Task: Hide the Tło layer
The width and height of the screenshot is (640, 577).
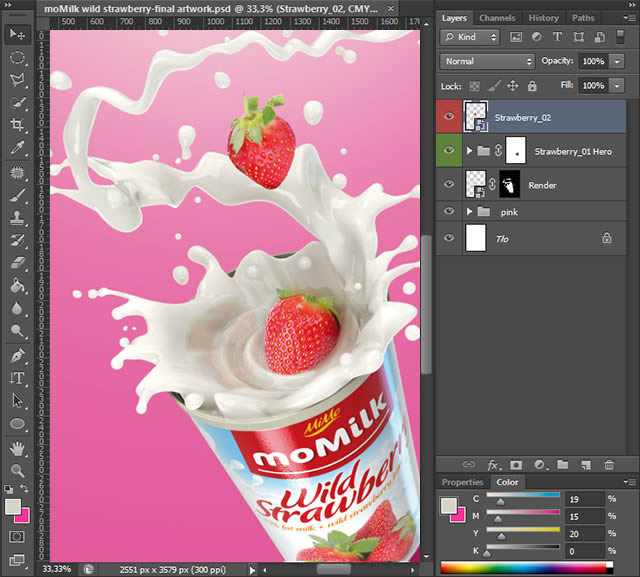Action: click(x=449, y=238)
